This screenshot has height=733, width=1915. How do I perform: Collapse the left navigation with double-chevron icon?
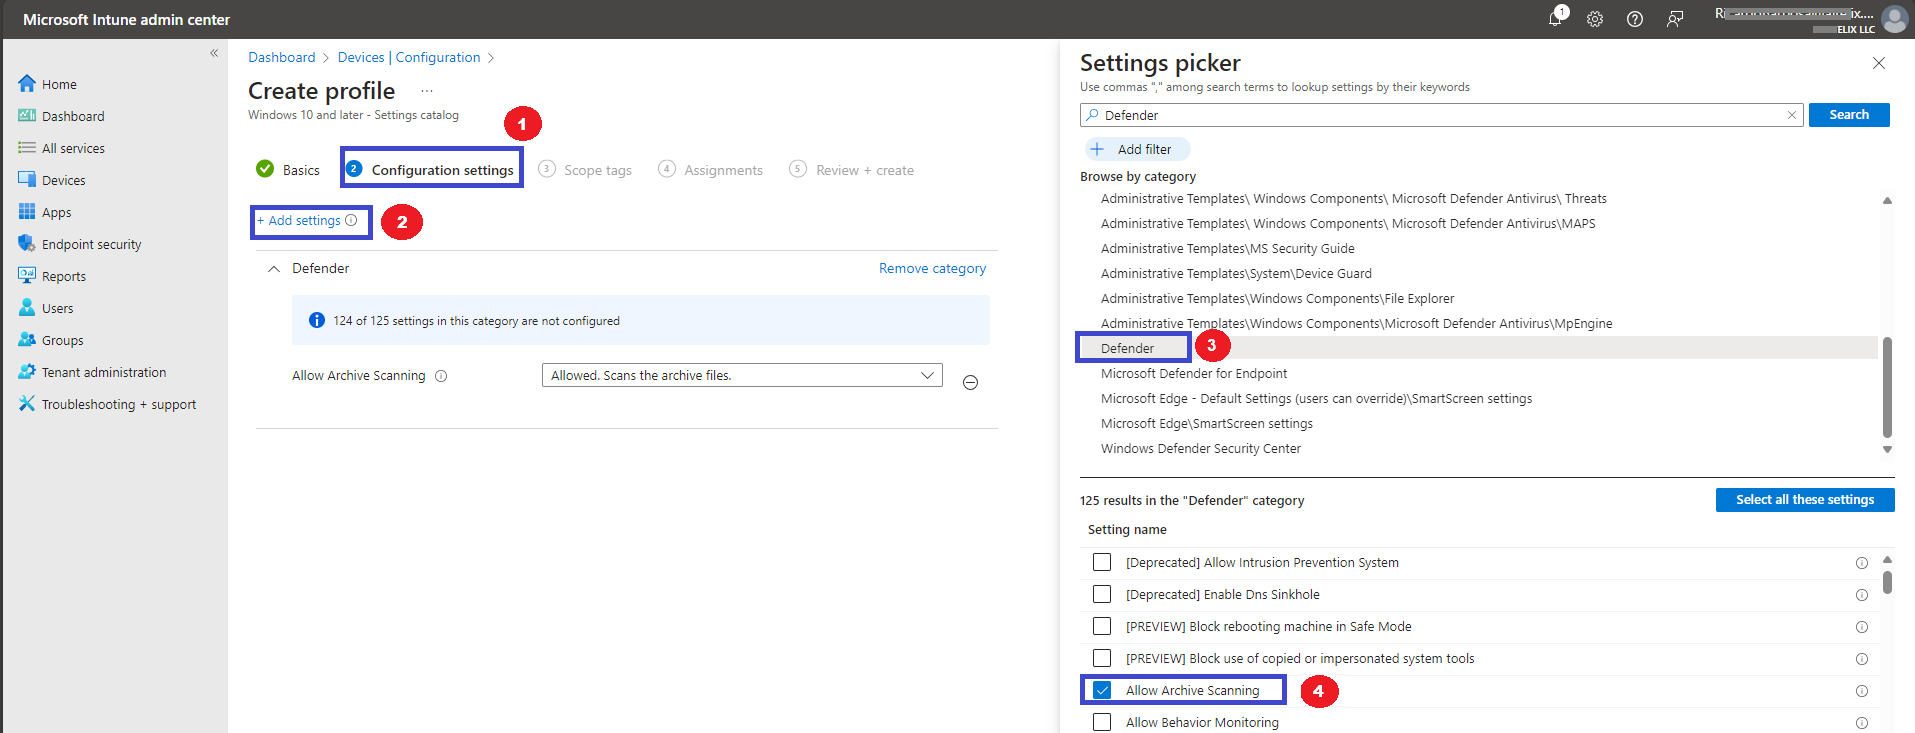214,53
